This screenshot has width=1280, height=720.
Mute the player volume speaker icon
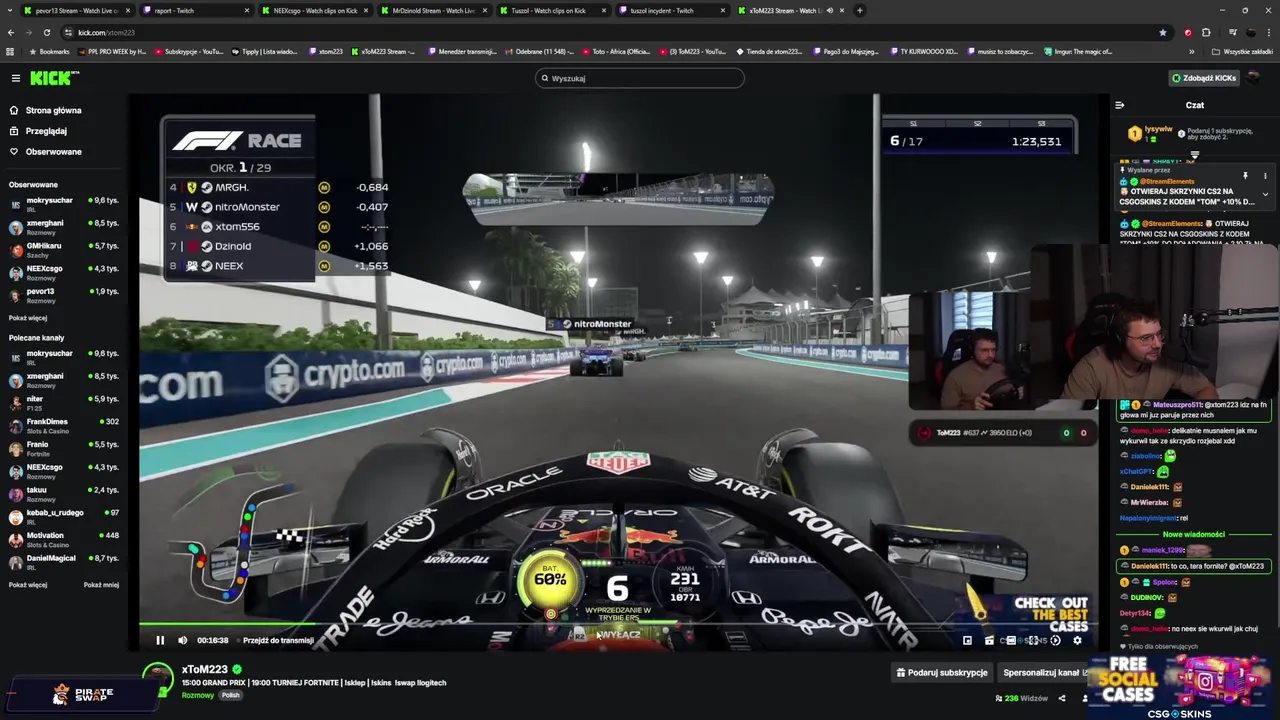coord(182,640)
